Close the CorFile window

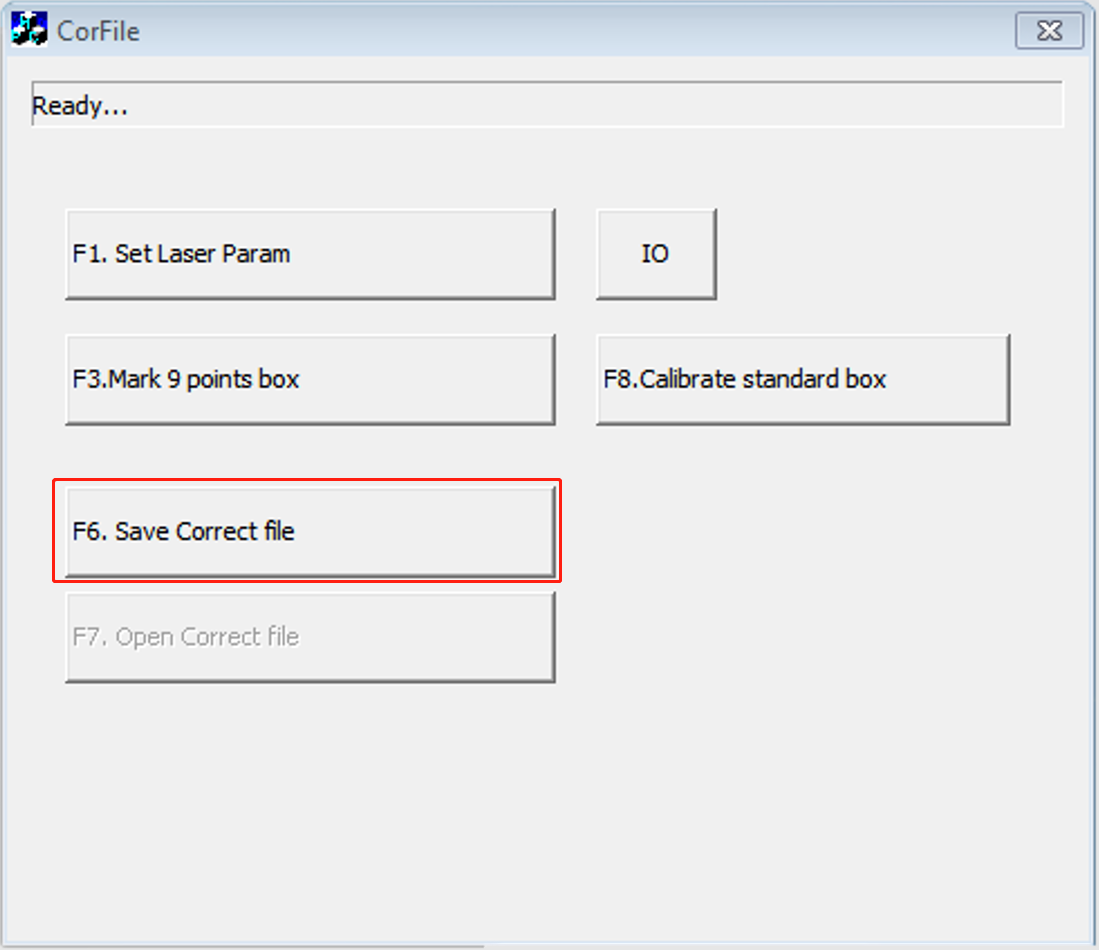tap(1049, 31)
